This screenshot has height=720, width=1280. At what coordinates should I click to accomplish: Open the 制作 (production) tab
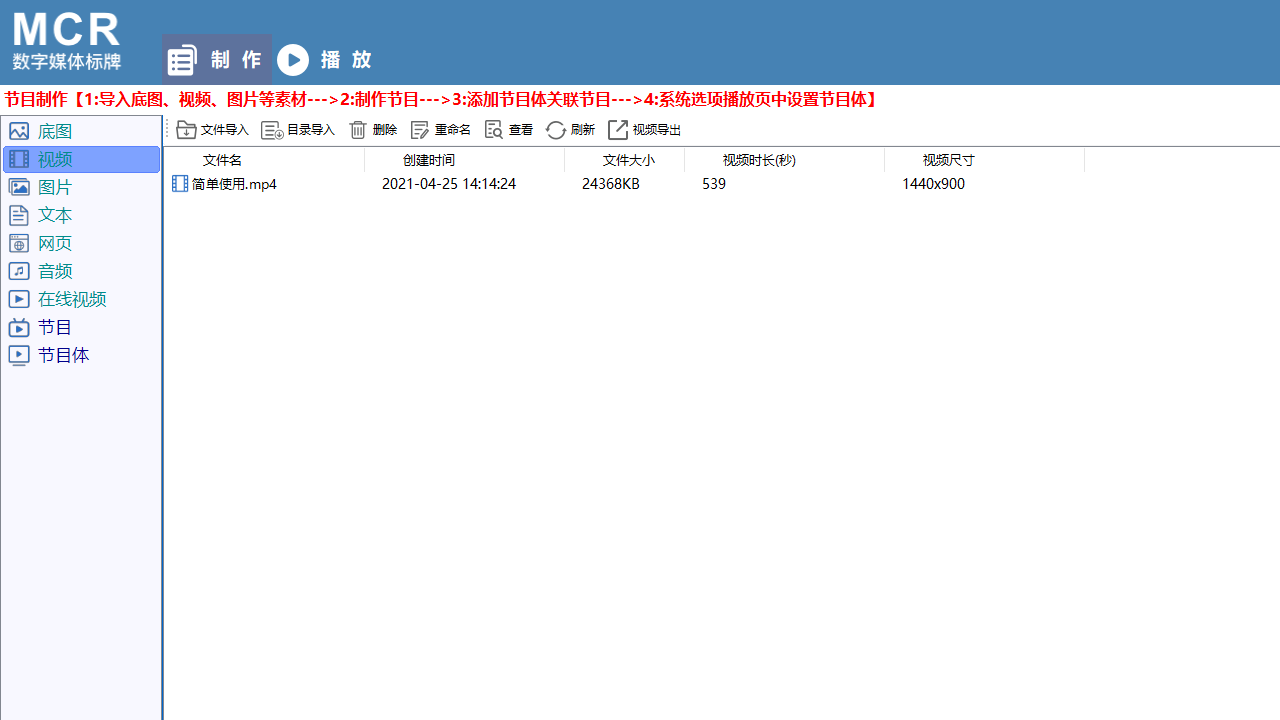216,60
